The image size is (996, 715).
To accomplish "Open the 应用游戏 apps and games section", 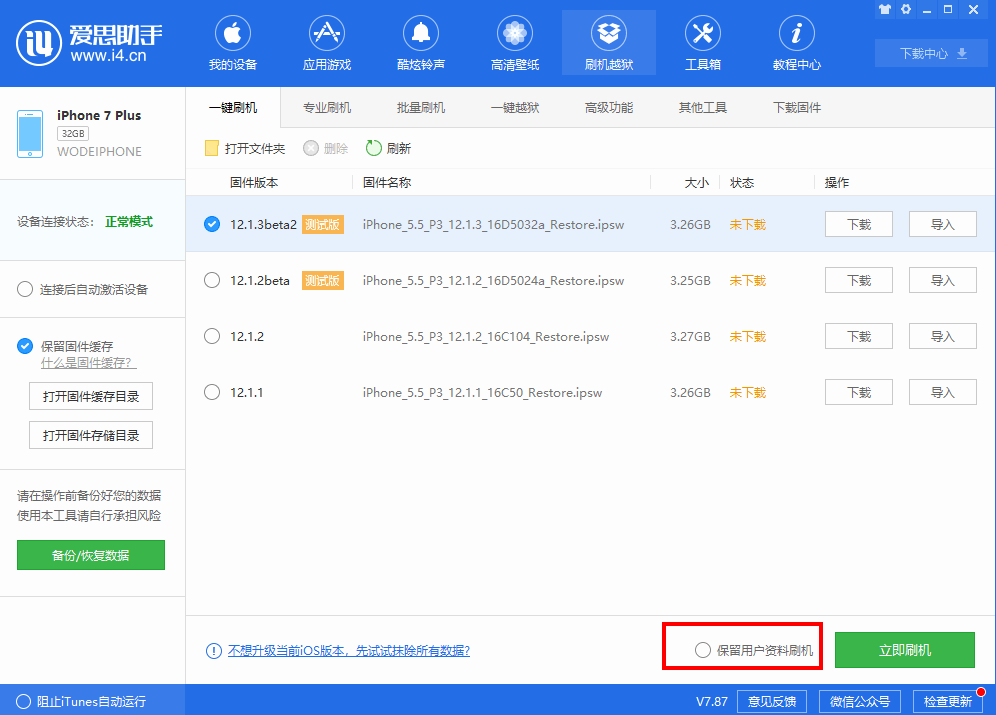I will [x=326, y=42].
